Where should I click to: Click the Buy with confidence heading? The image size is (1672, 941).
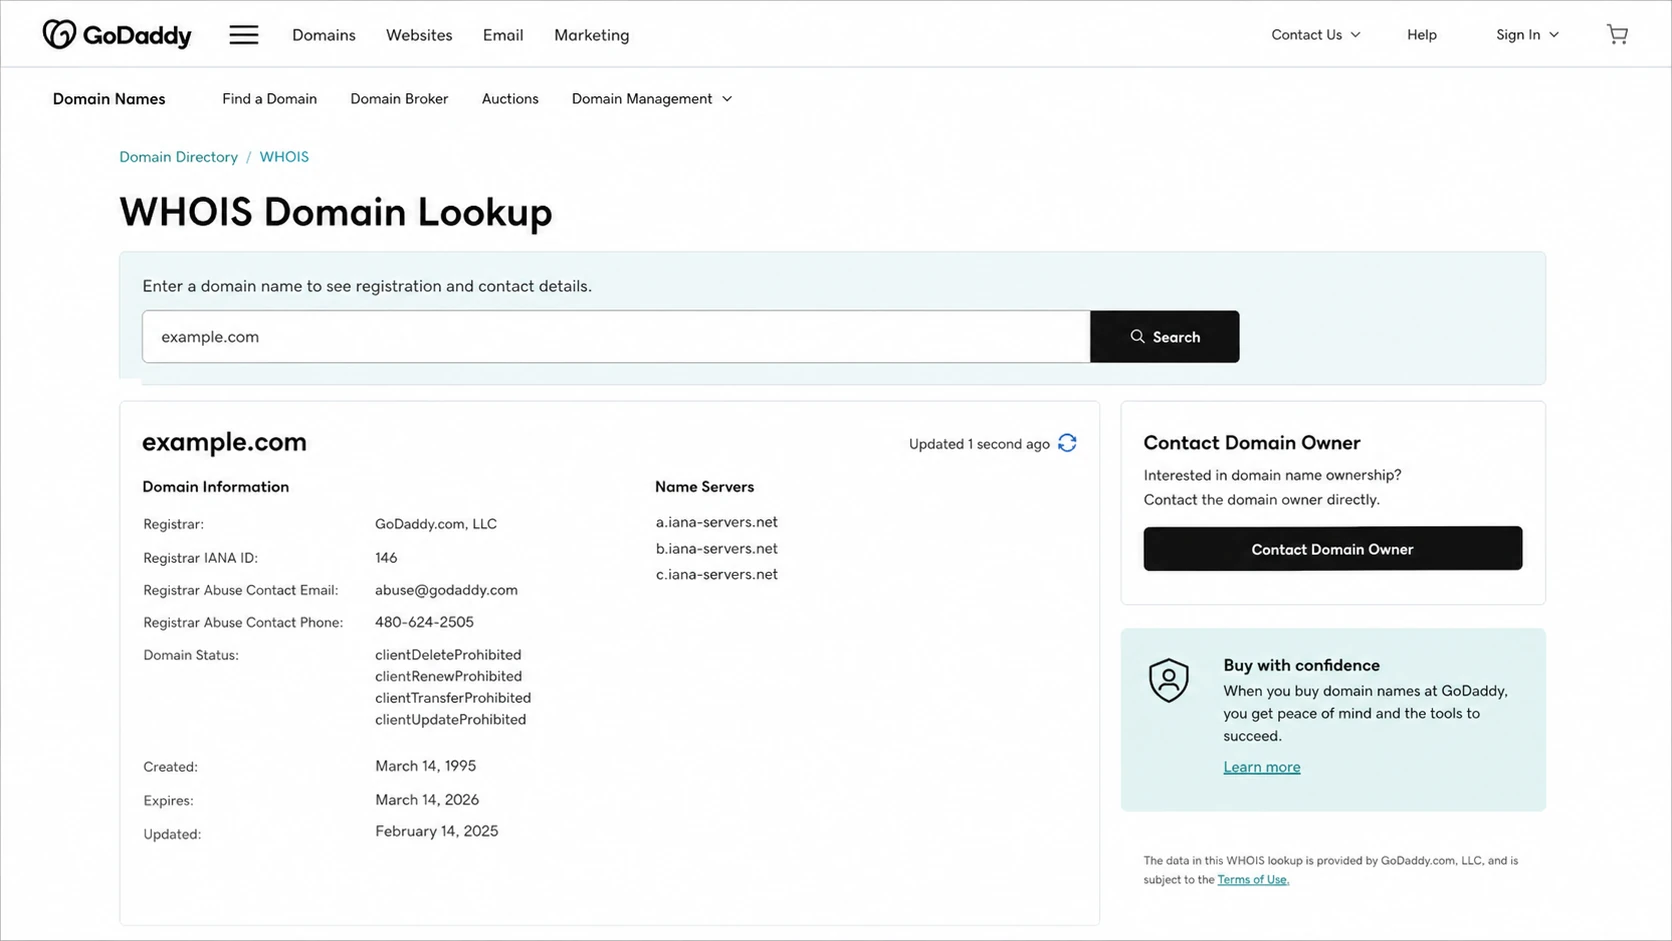pos(1301,665)
